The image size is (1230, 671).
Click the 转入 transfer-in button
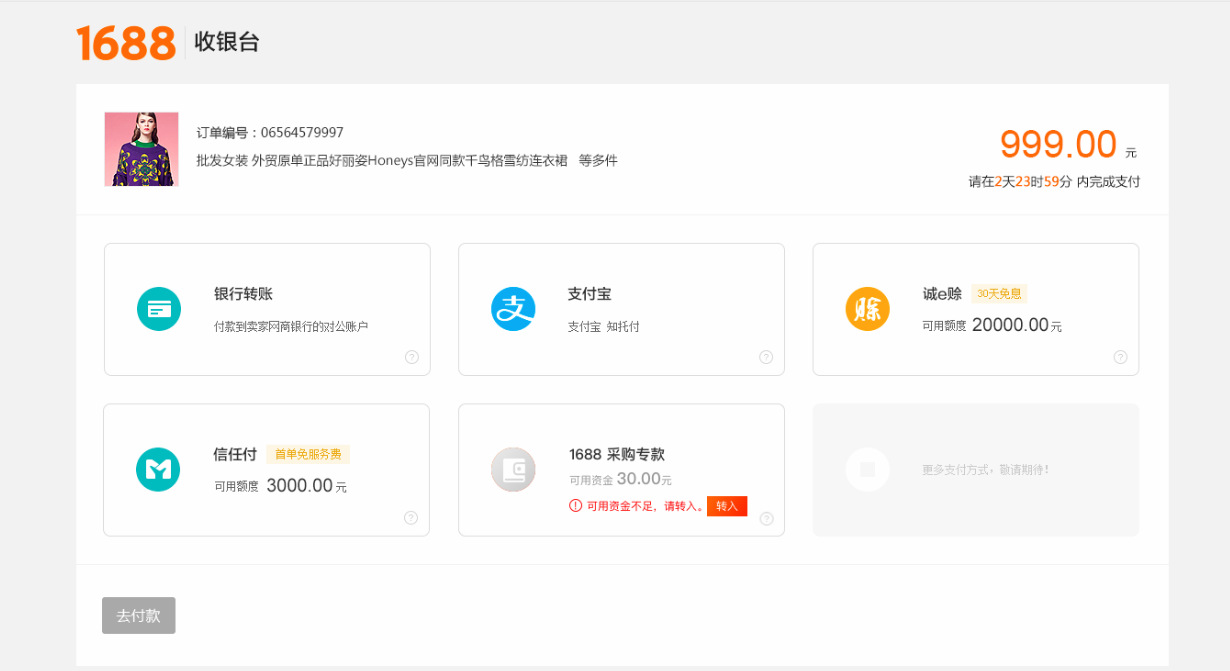(x=727, y=506)
